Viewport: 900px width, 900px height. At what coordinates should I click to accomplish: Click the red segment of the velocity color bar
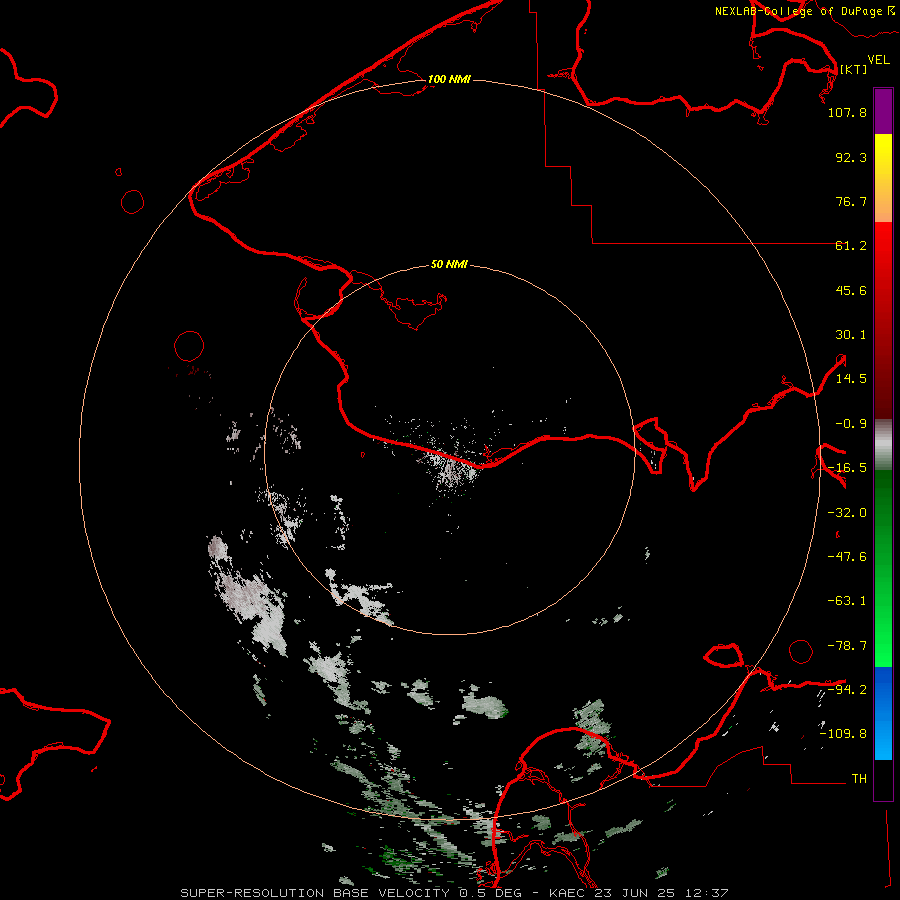pyautogui.click(x=883, y=320)
